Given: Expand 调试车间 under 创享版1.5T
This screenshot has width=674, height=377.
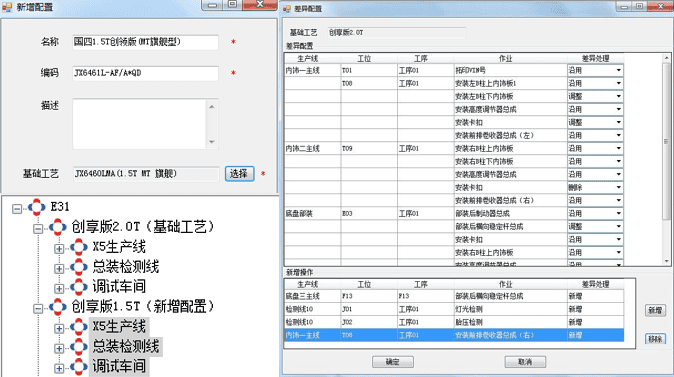Looking at the screenshot, I should click(59, 368).
